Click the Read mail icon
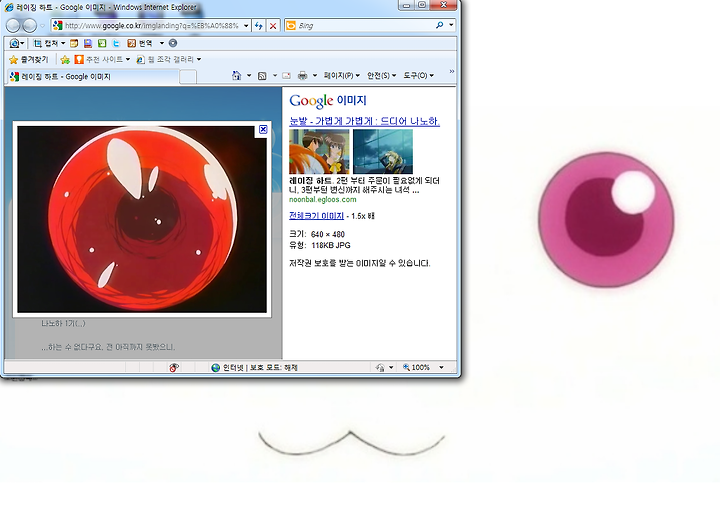Screen dimensions: 720x513 [x=286, y=75]
